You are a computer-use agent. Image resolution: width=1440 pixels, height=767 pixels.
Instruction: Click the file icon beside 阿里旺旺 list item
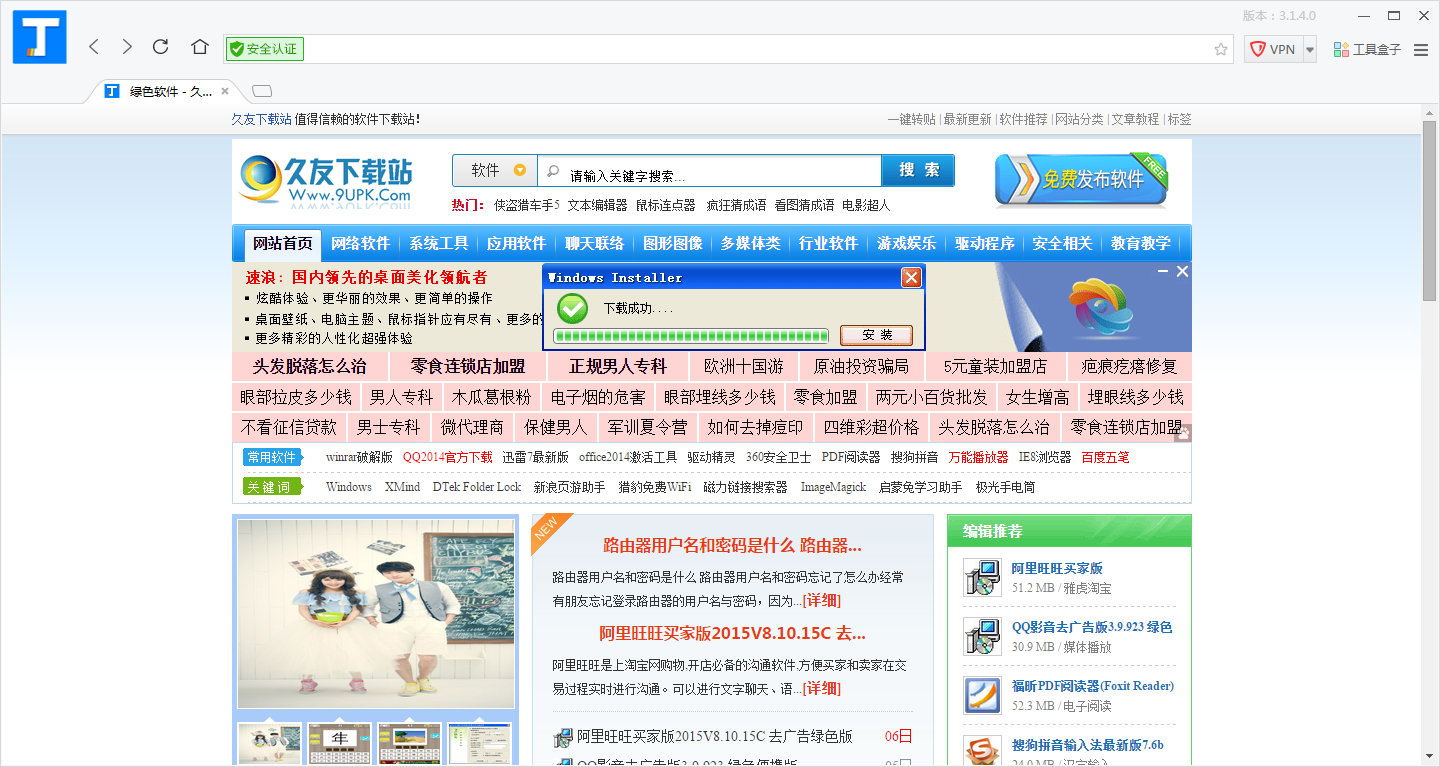563,737
